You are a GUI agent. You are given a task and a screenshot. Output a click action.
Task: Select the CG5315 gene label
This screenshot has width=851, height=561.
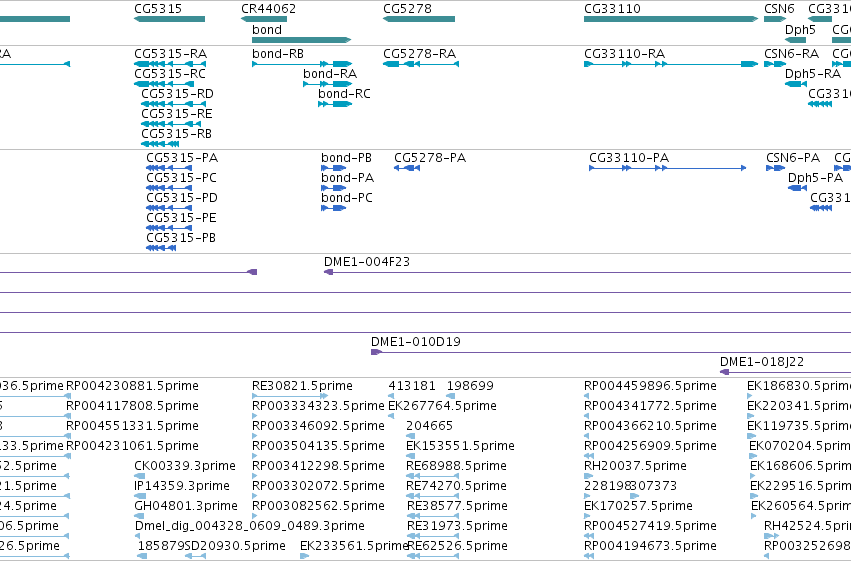(x=158, y=9)
